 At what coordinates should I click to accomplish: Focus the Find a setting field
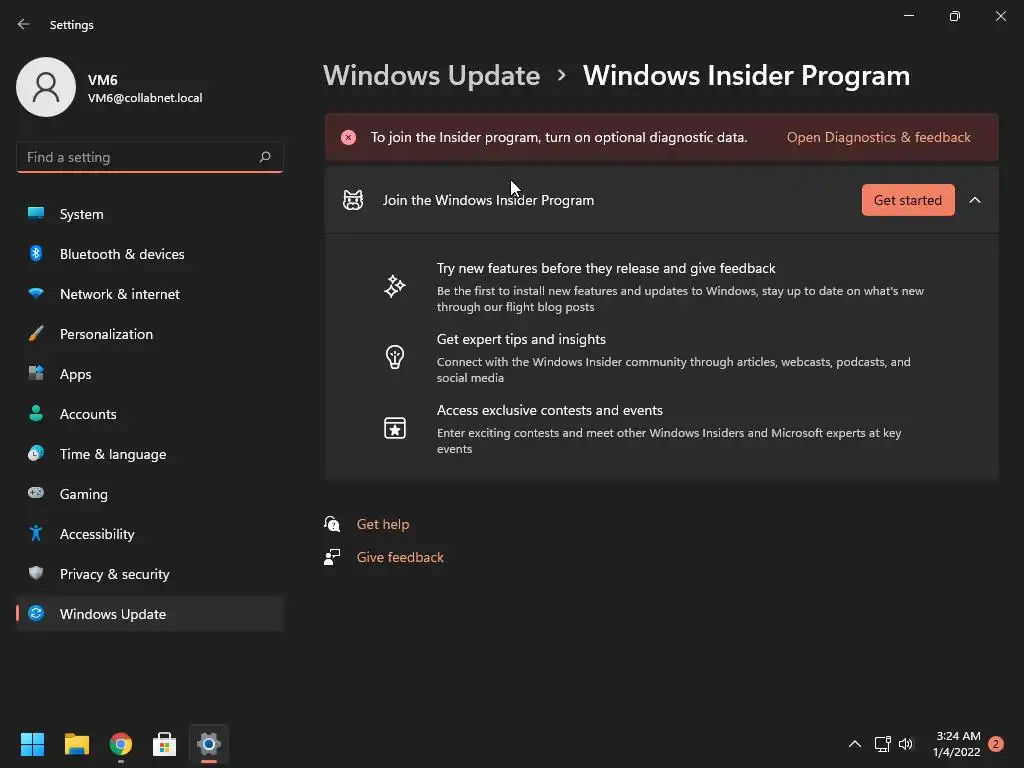150,157
